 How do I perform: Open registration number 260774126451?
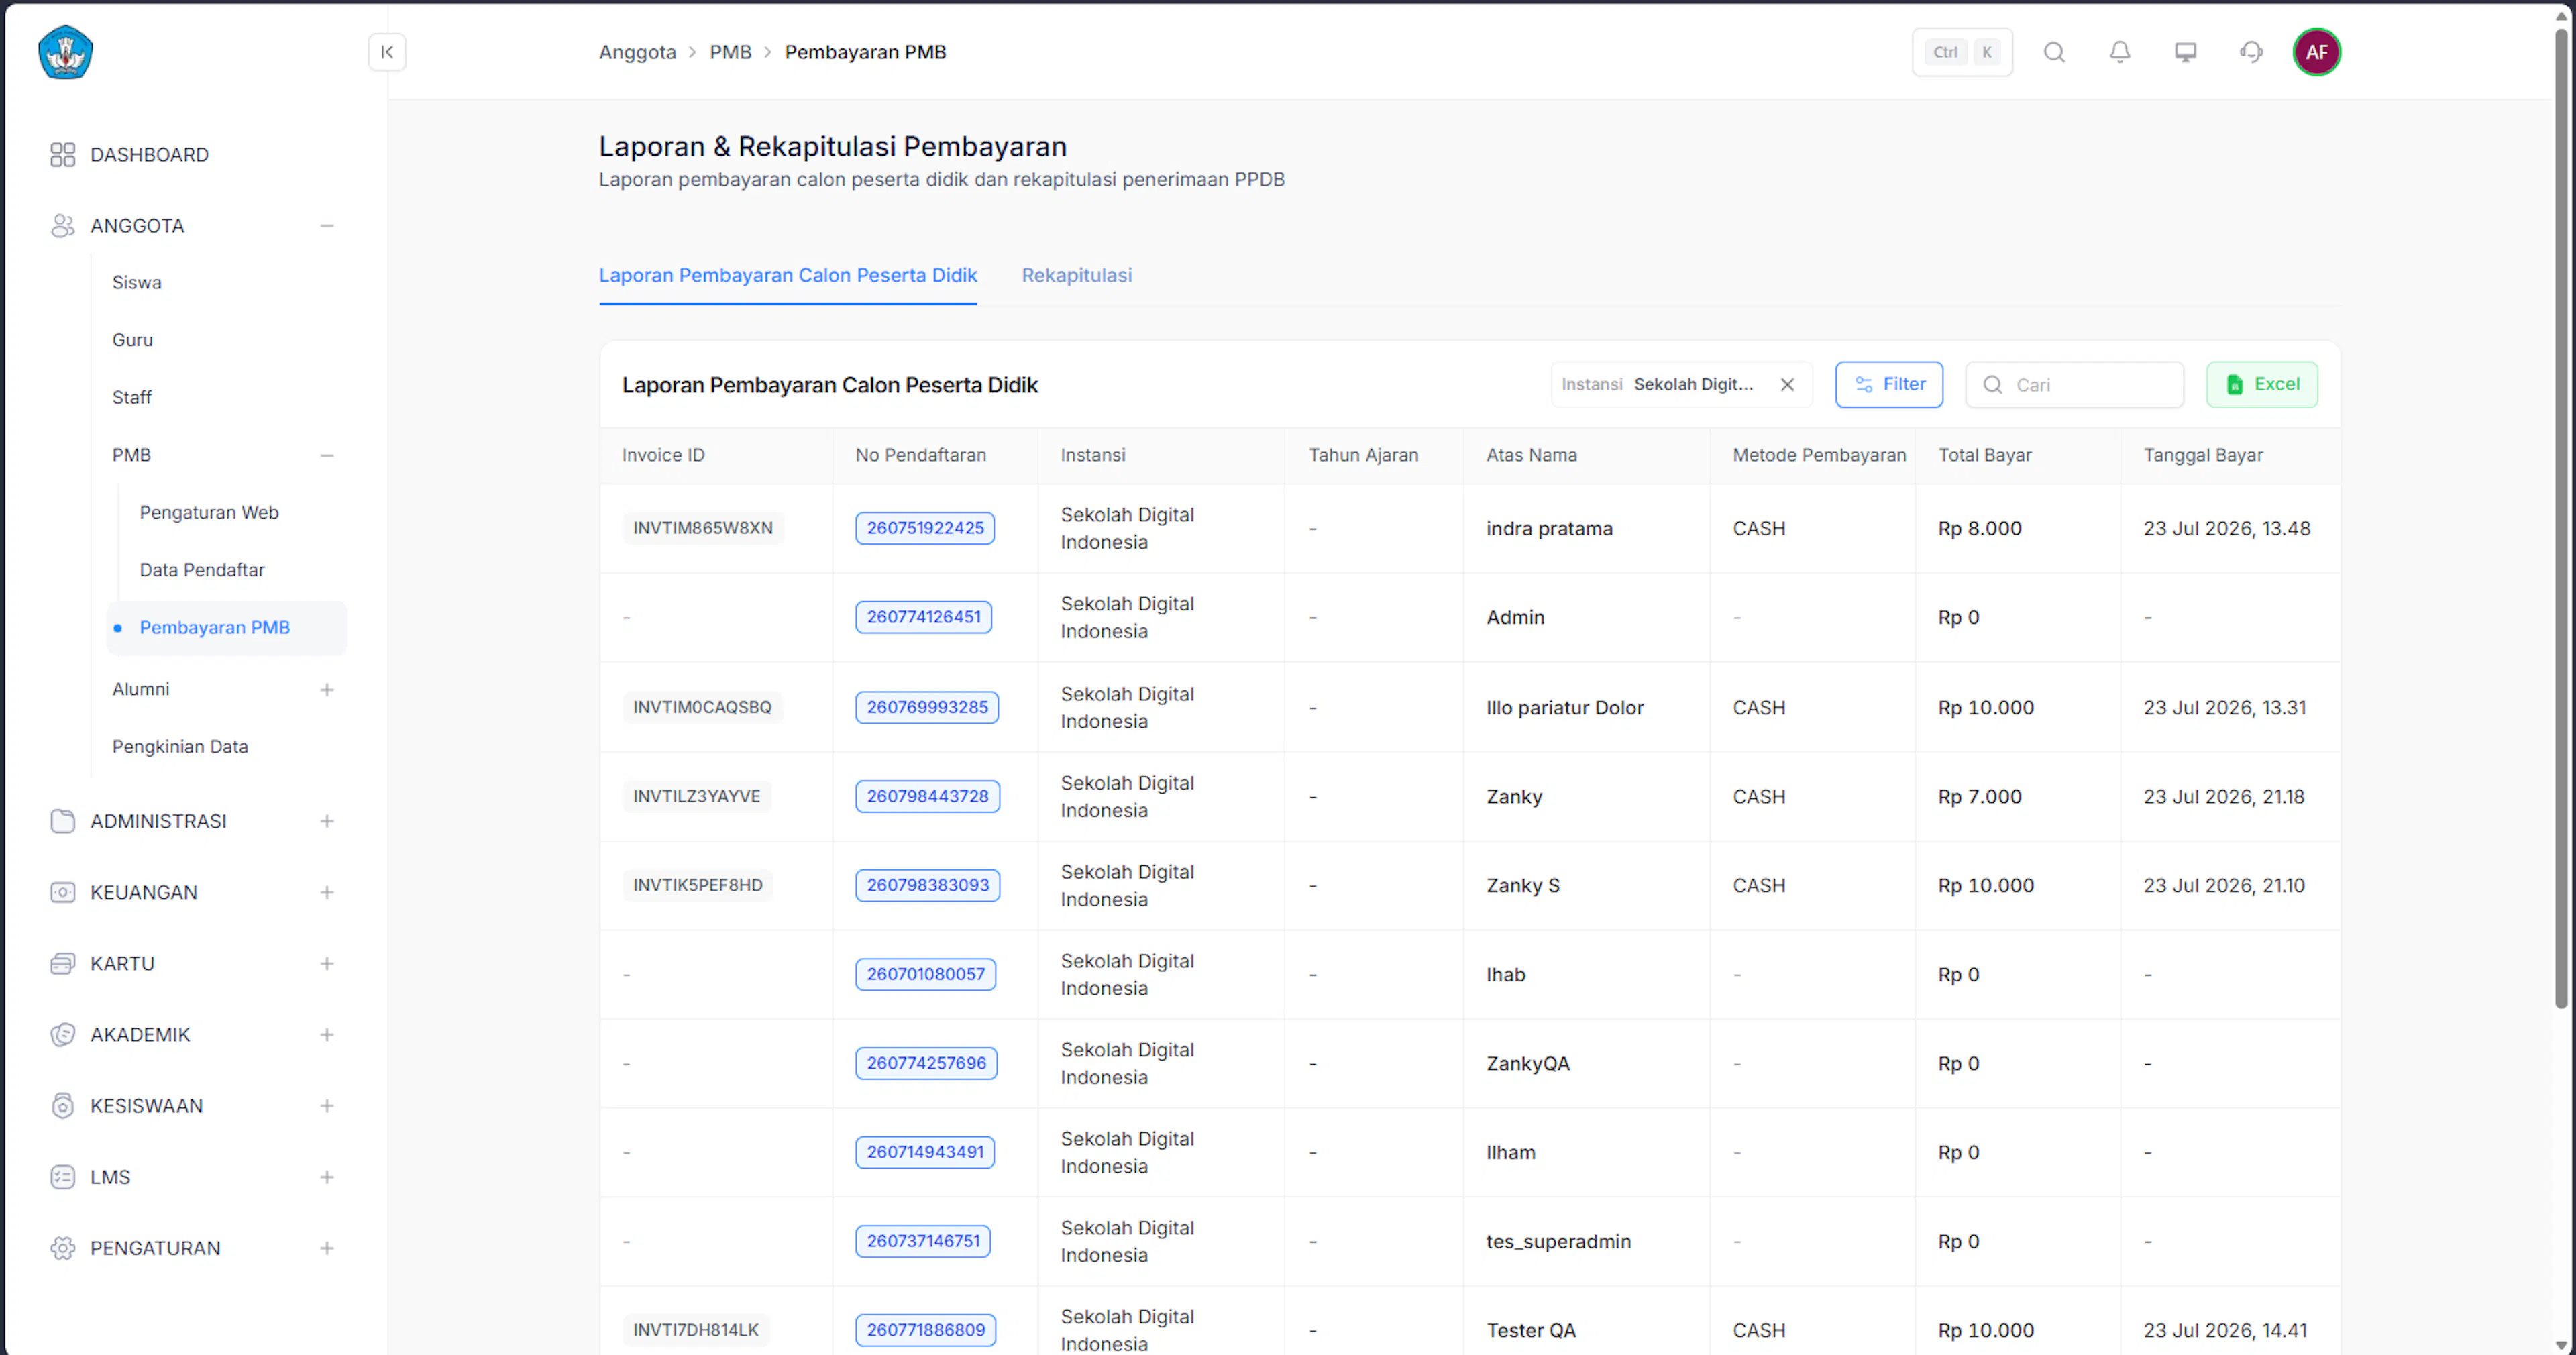tap(924, 617)
